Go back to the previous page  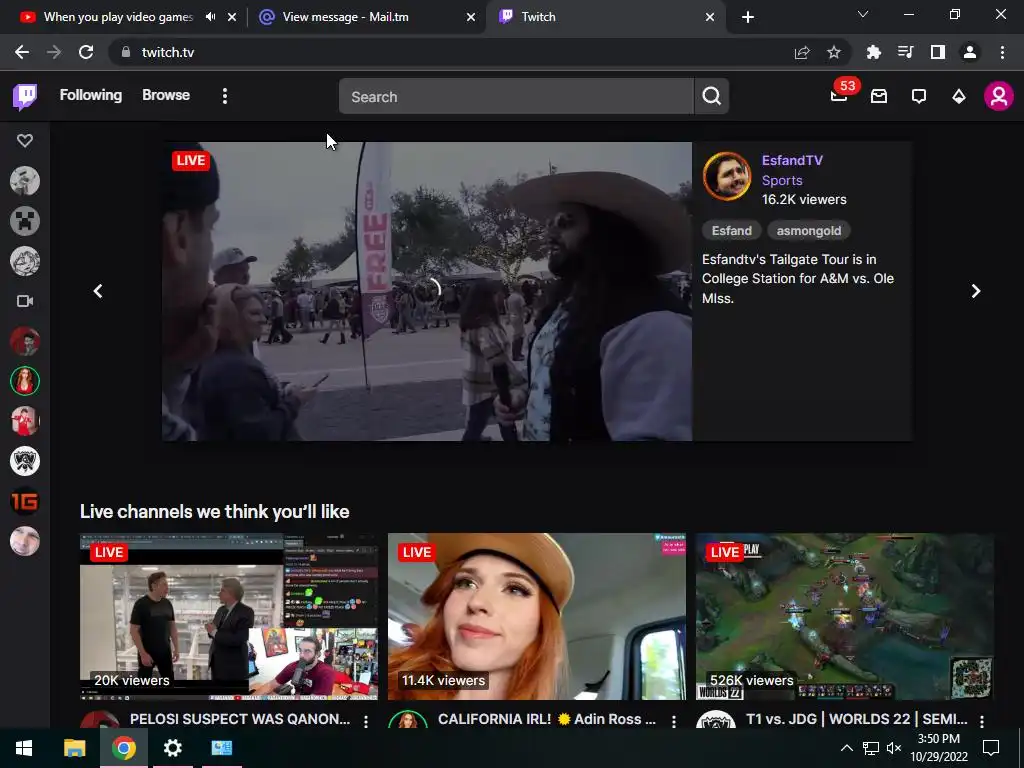[22, 52]
